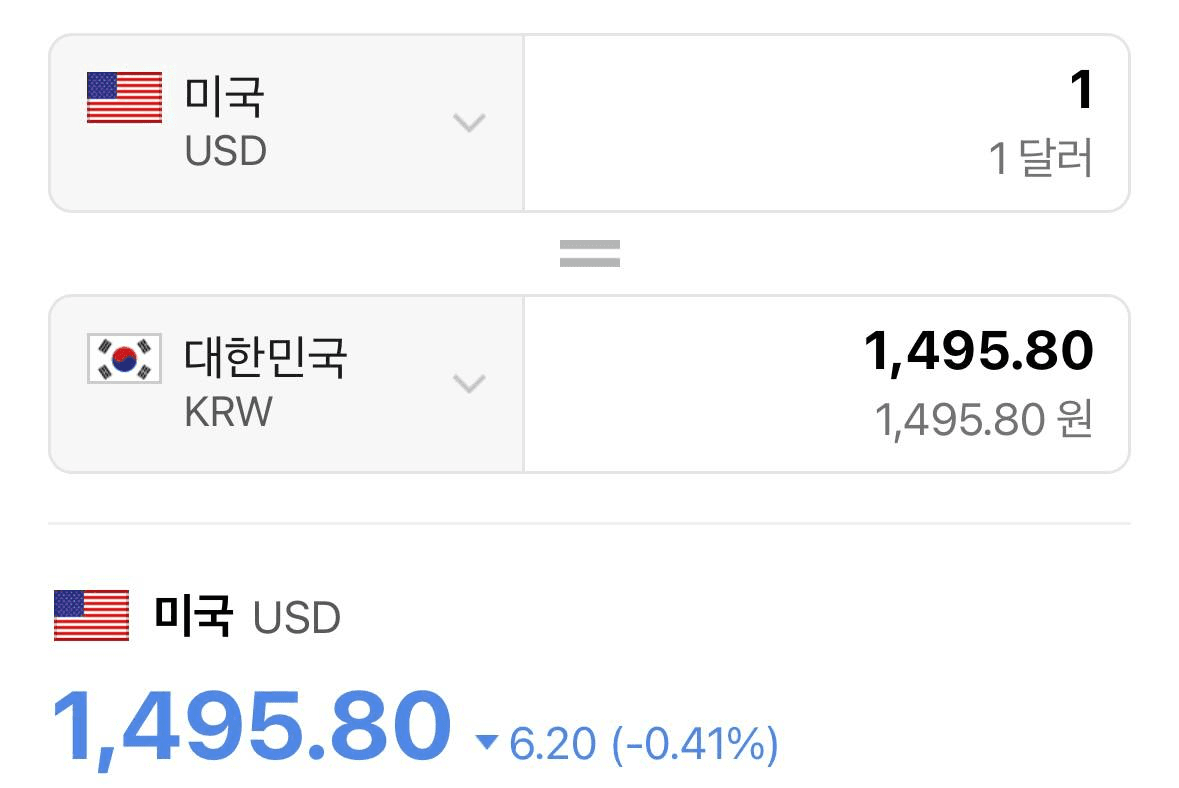Click the blue downward triangle rate indicator
Image resolution: width=1179 pixels, height=788 pixels.
(x=487, y=742)
